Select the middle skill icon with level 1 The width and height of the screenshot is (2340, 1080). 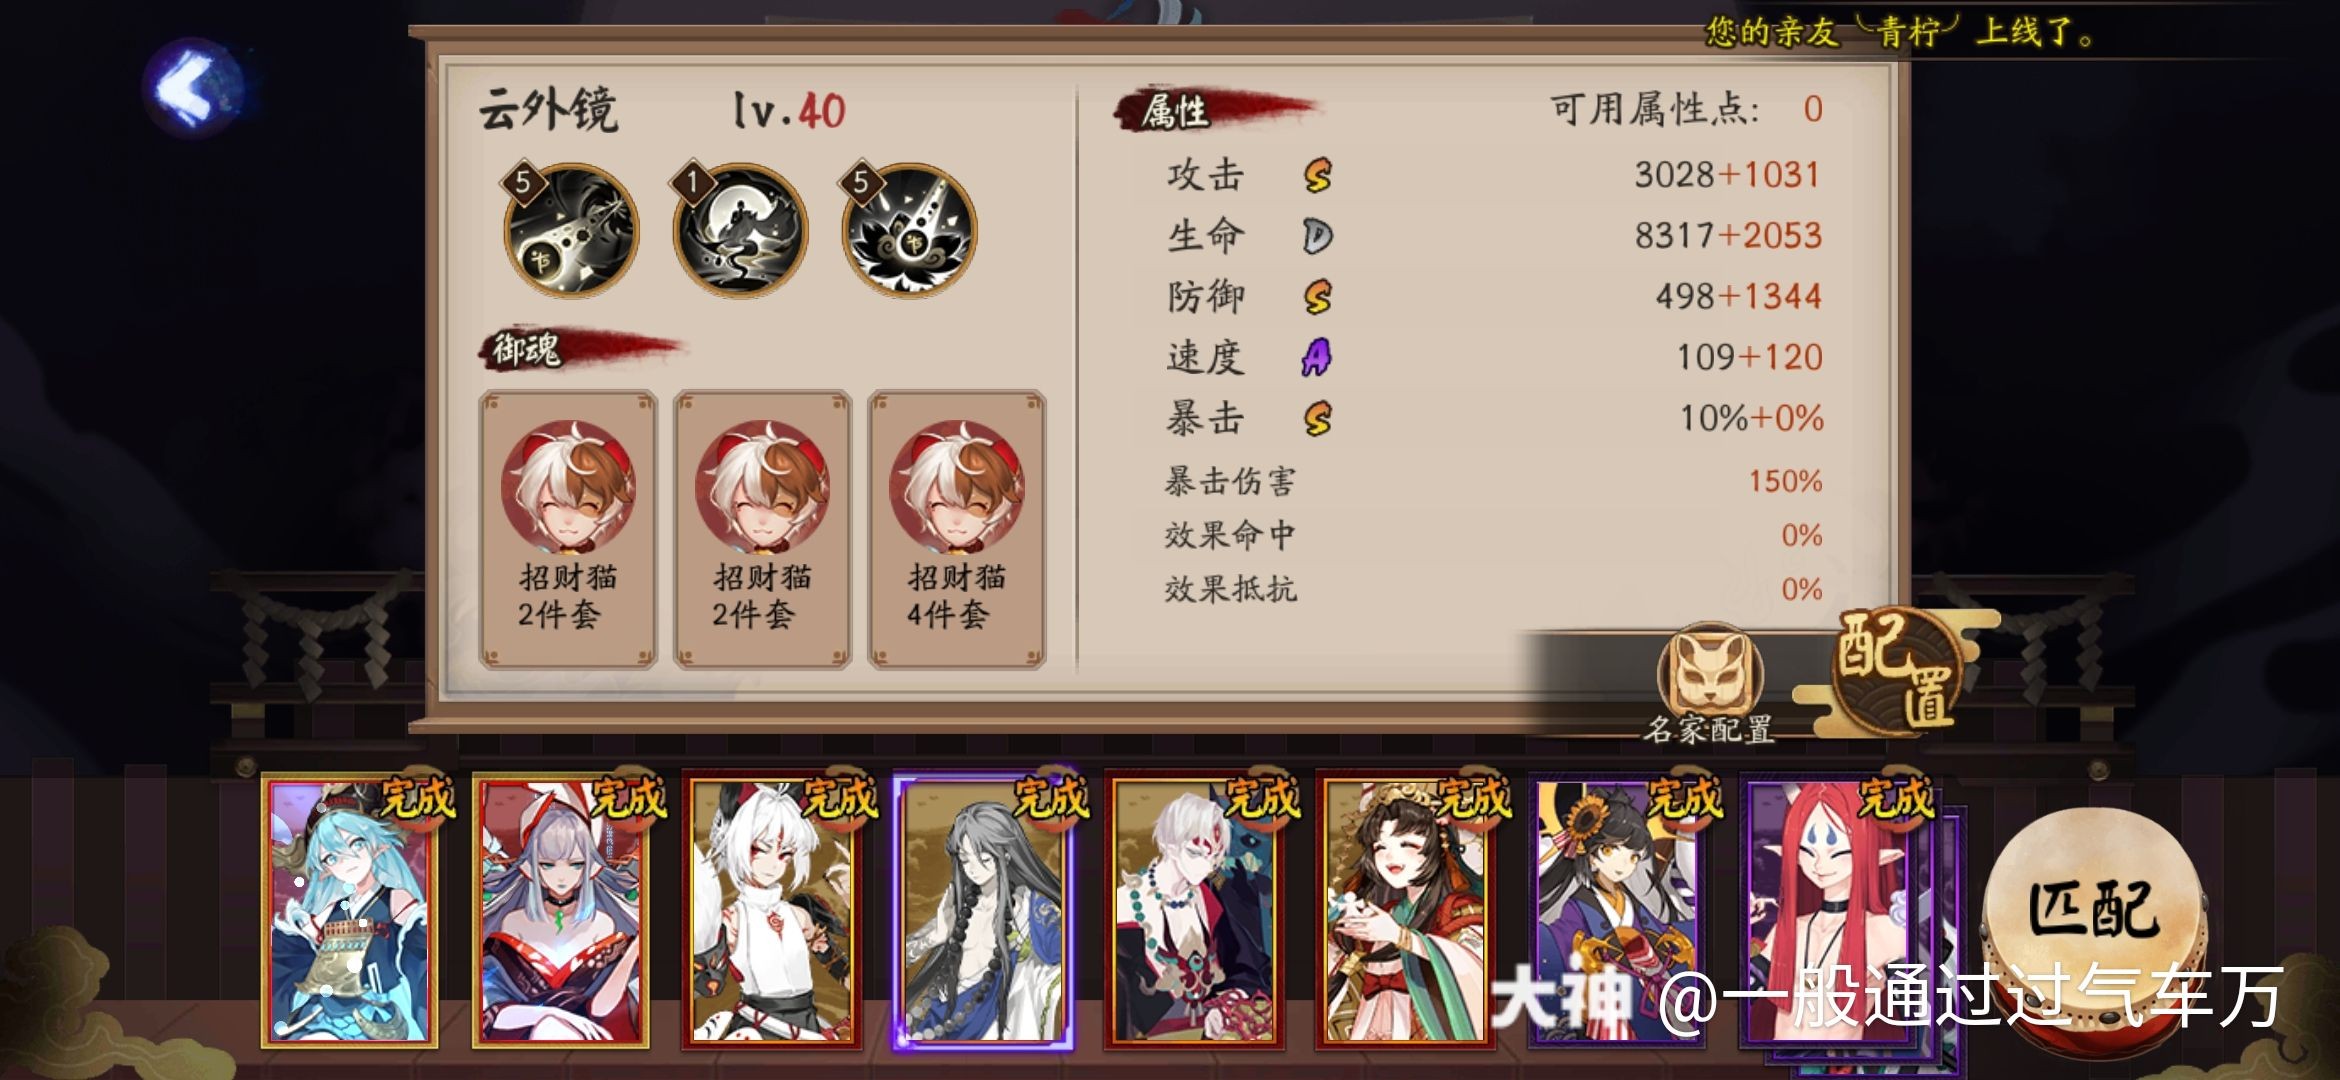[x=739, y=231]
